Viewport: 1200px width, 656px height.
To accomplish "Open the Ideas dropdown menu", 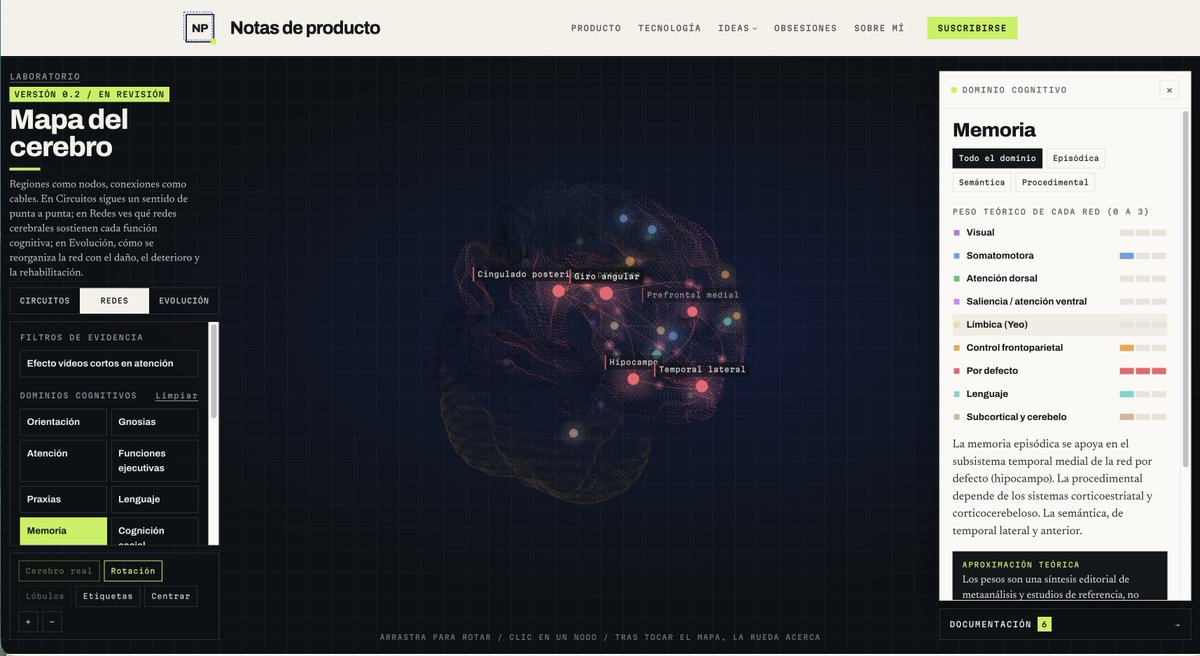I will pyautogui.click(x=737, y=28).
